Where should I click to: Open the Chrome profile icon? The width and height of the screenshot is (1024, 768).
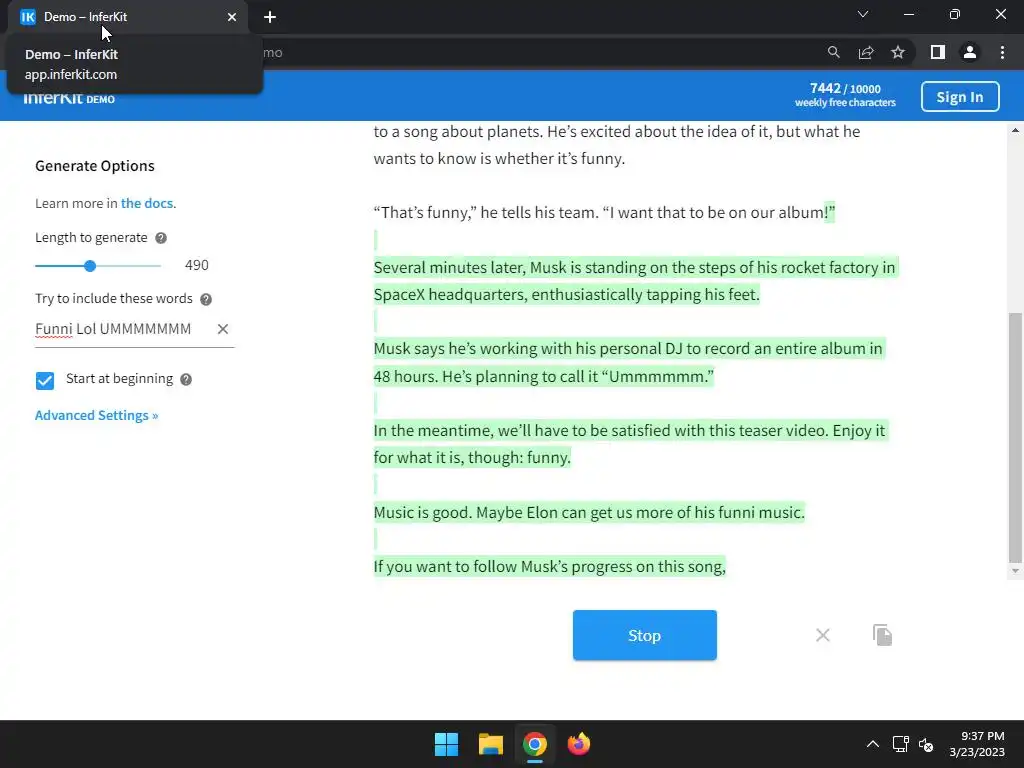(x=970, y=52)
